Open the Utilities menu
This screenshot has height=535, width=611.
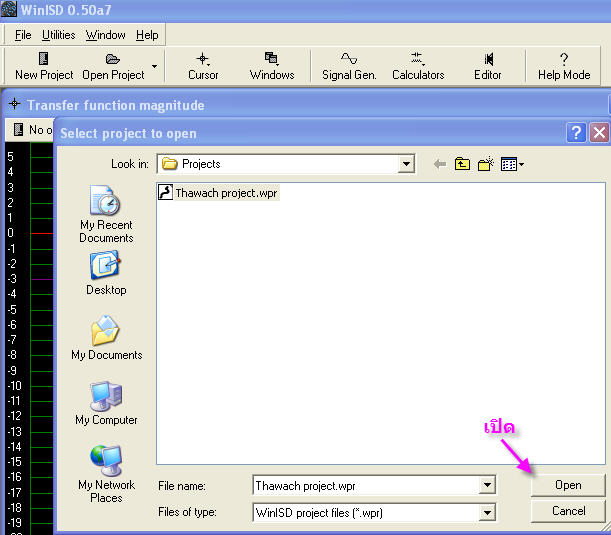click(58, 35)
